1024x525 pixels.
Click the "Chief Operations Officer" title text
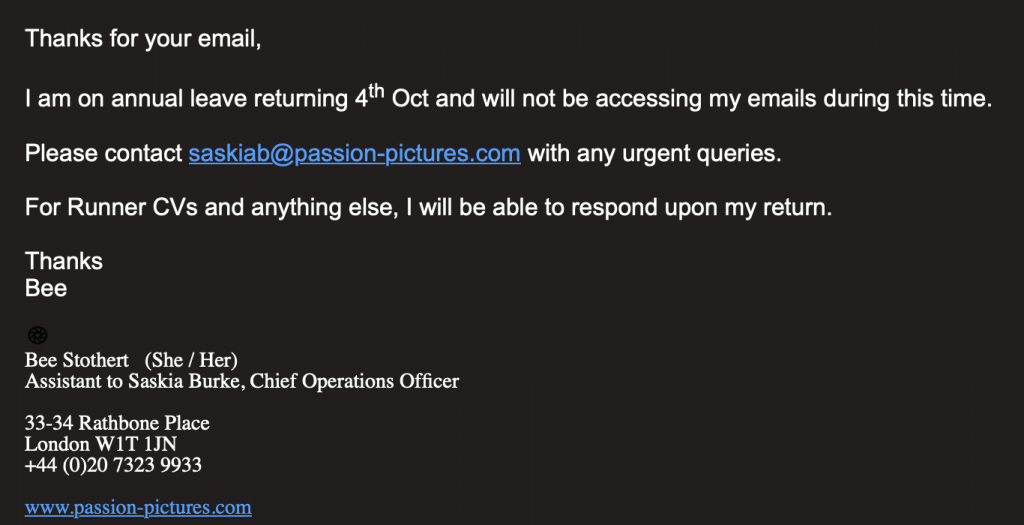point(355,381)
